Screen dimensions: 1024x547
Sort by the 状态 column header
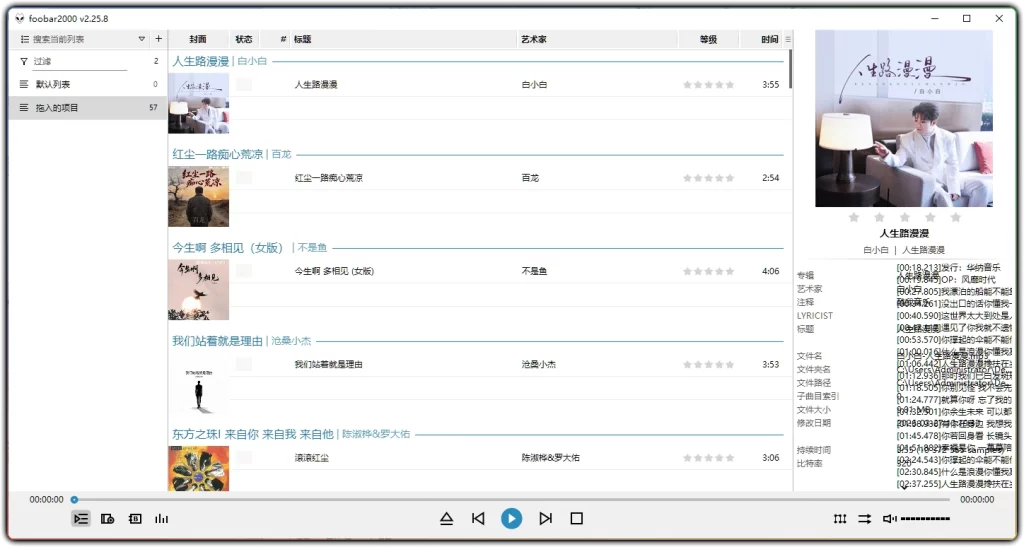pos(244,39)
